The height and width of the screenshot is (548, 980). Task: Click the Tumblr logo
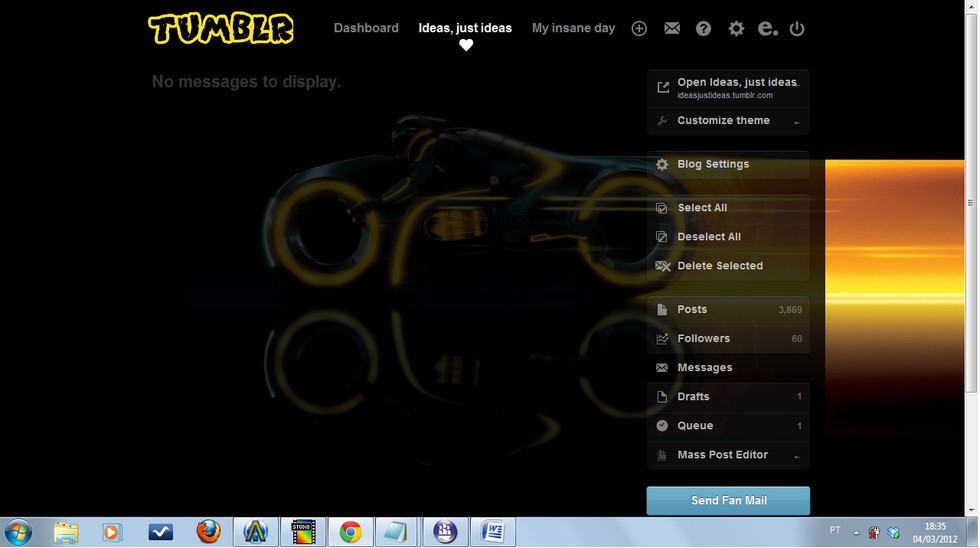click(221, 29)
